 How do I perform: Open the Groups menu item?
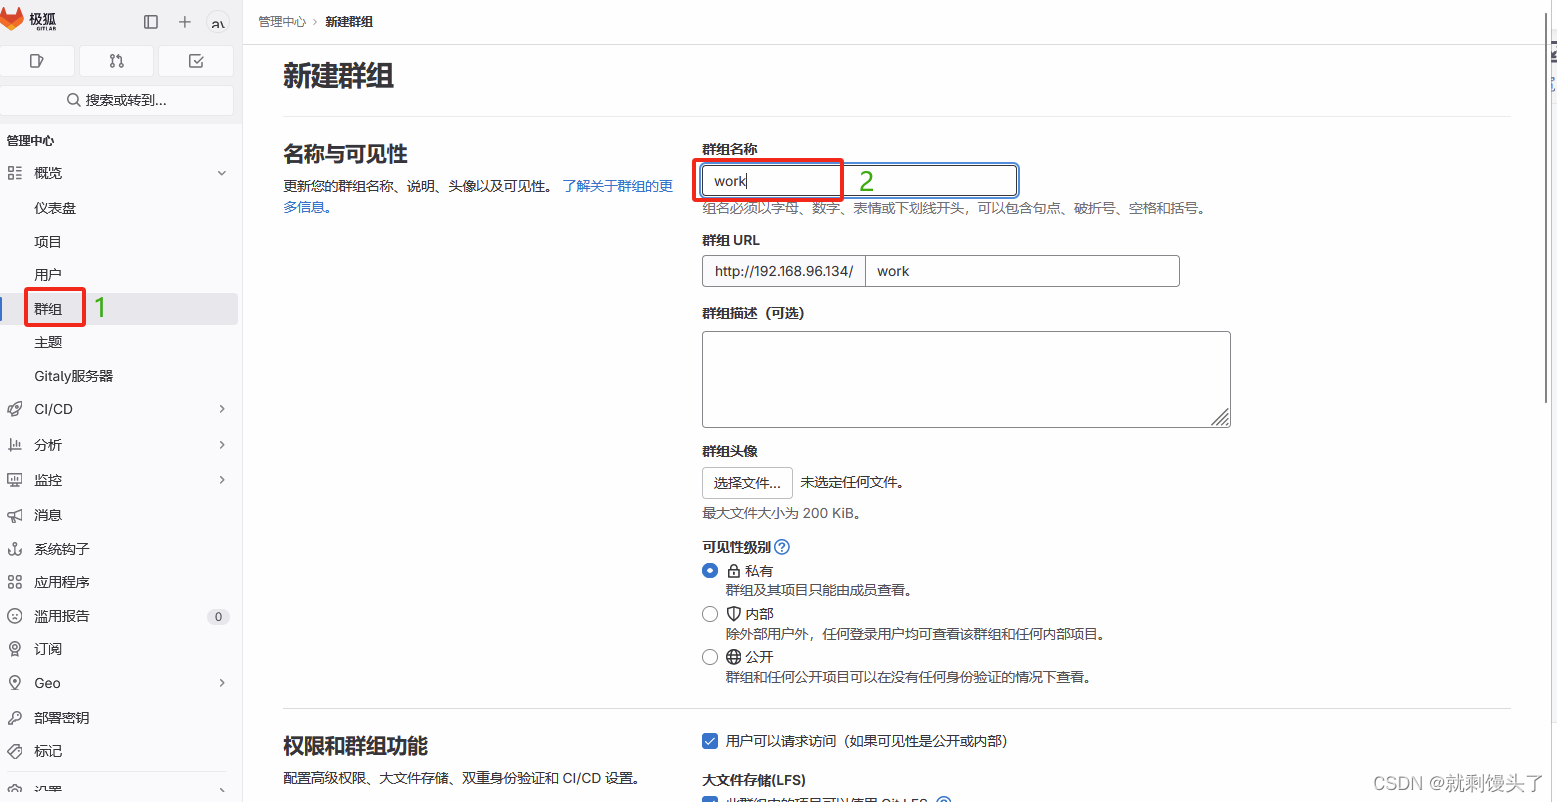(x=120, y=309)
